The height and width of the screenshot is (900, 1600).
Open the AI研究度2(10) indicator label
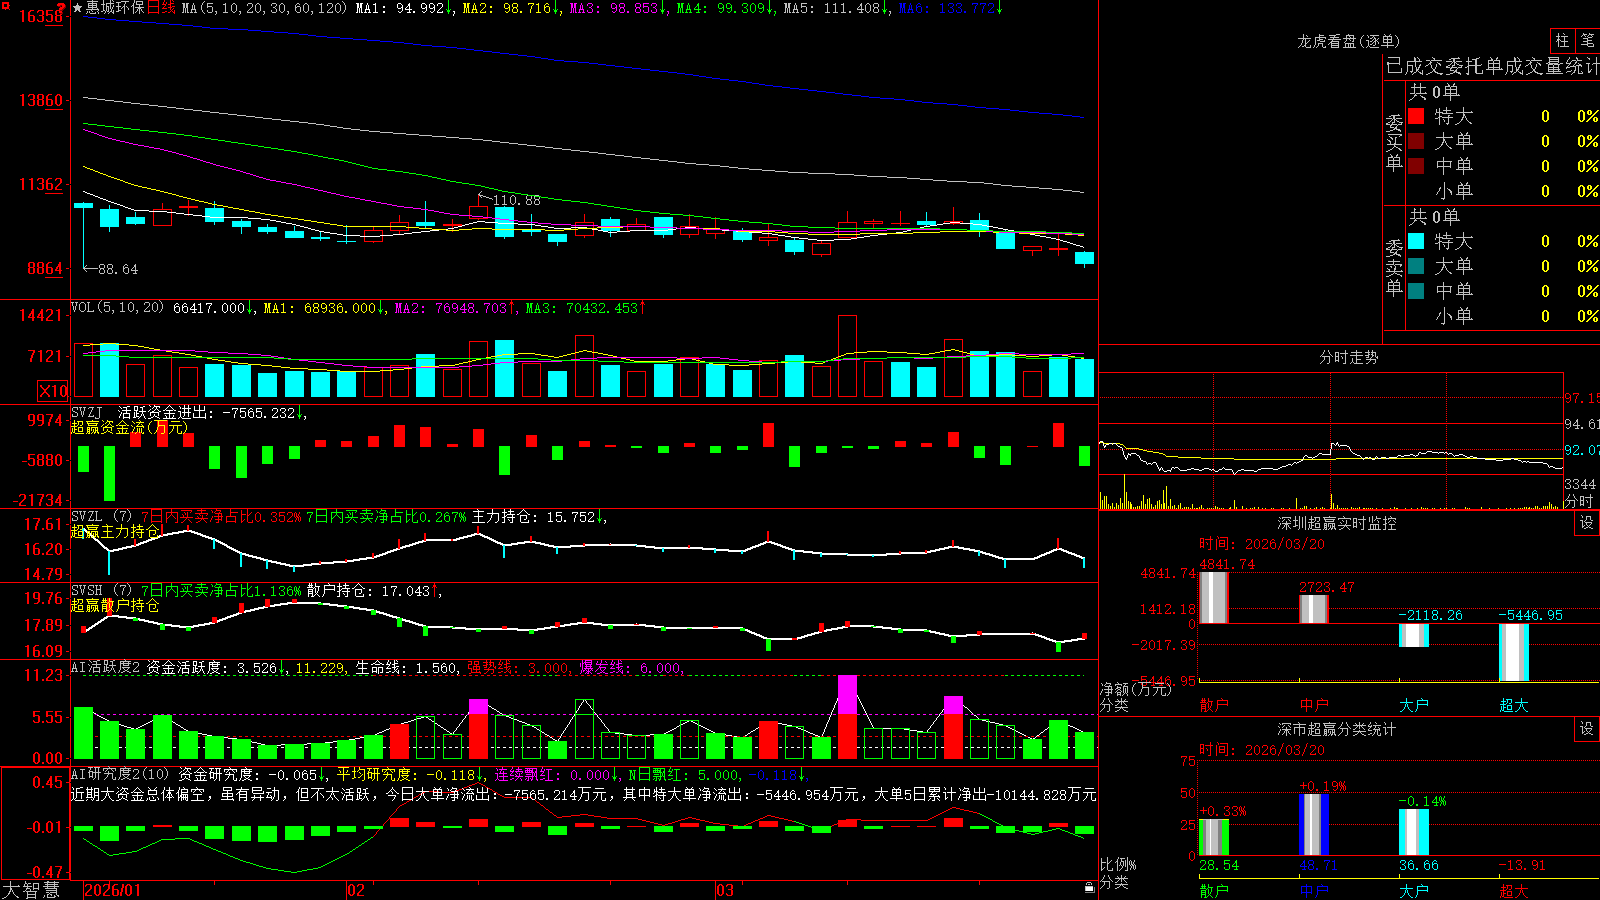pyautogui.click(x=120, y=774)
